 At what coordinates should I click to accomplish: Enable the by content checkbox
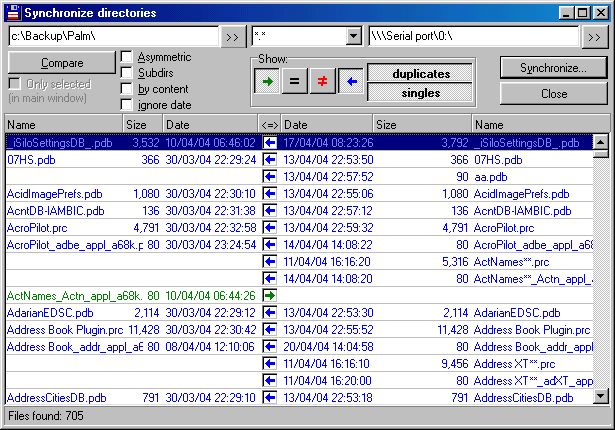coord(127,89)
